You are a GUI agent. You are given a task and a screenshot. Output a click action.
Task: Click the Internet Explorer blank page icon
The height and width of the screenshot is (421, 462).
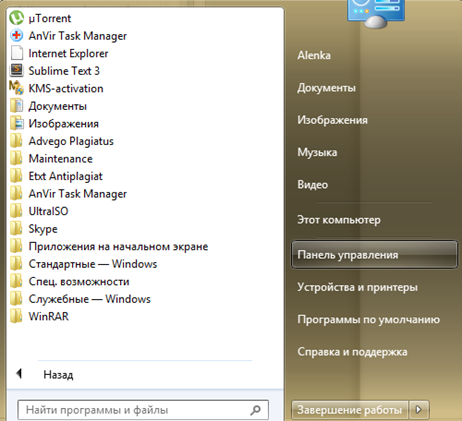[x=17, y=53]
